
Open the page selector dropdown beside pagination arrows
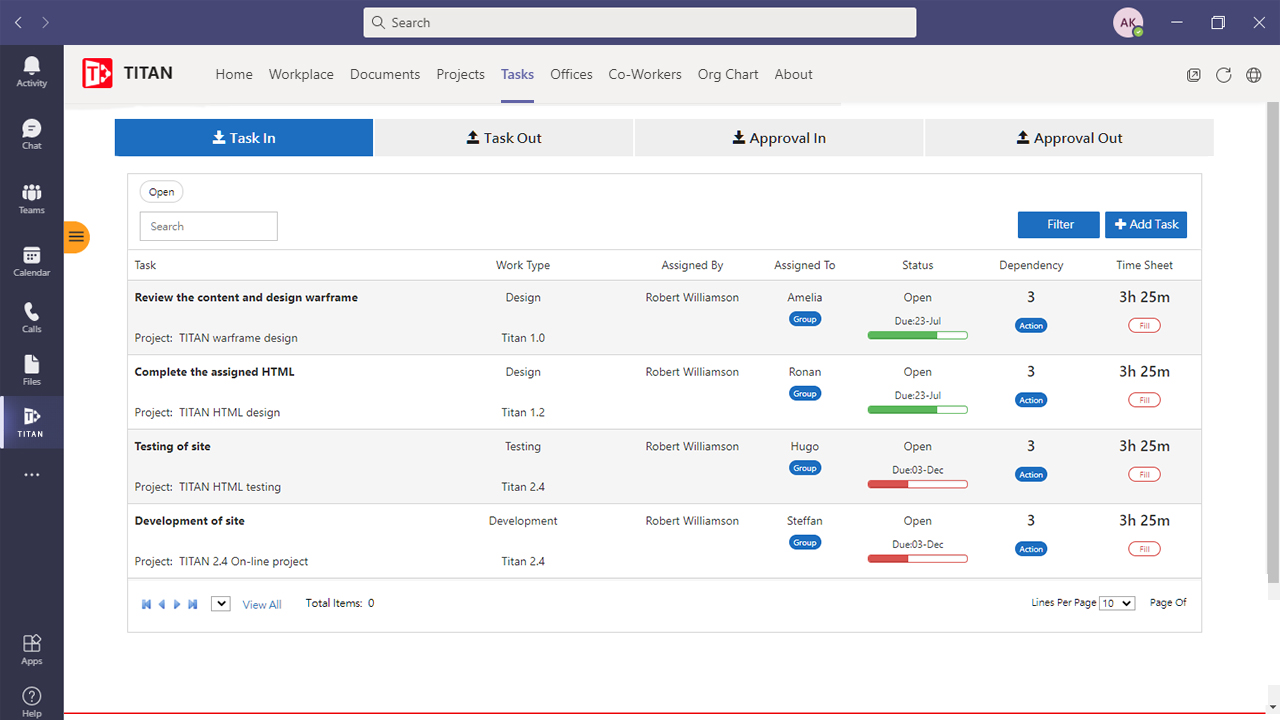coord(220,603)
